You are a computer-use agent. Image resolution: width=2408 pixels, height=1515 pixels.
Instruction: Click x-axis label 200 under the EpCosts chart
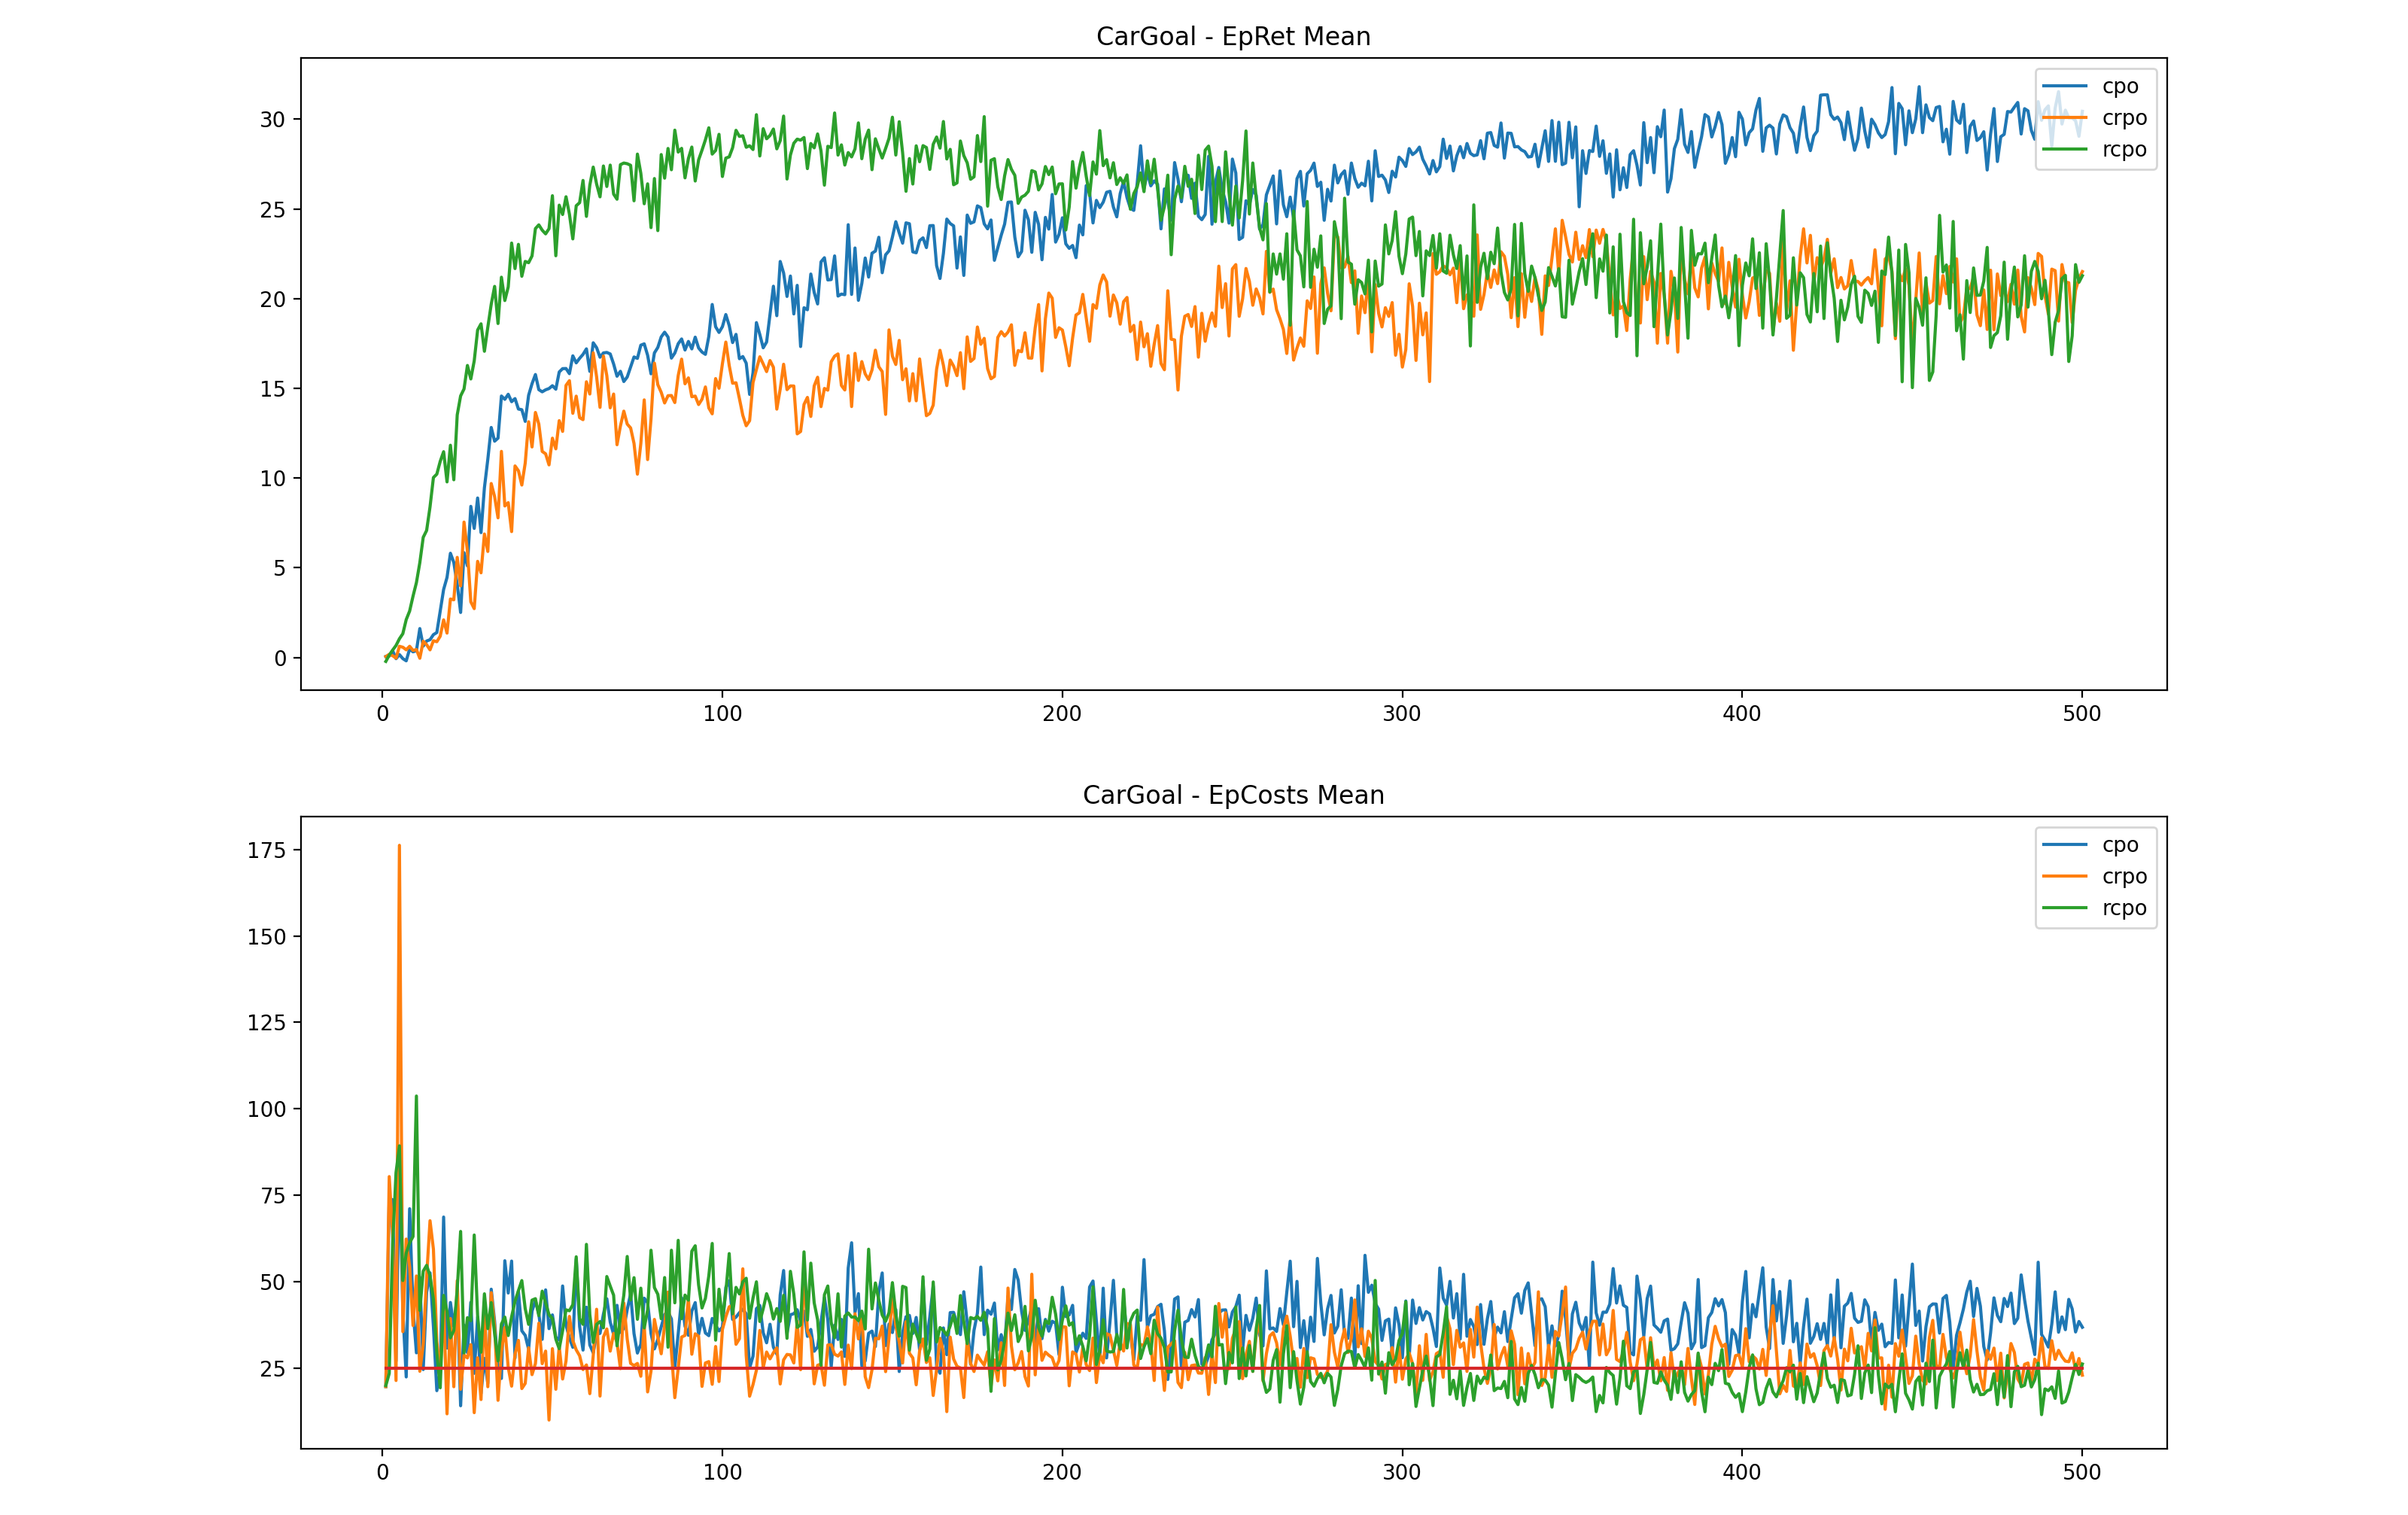1061,1472
